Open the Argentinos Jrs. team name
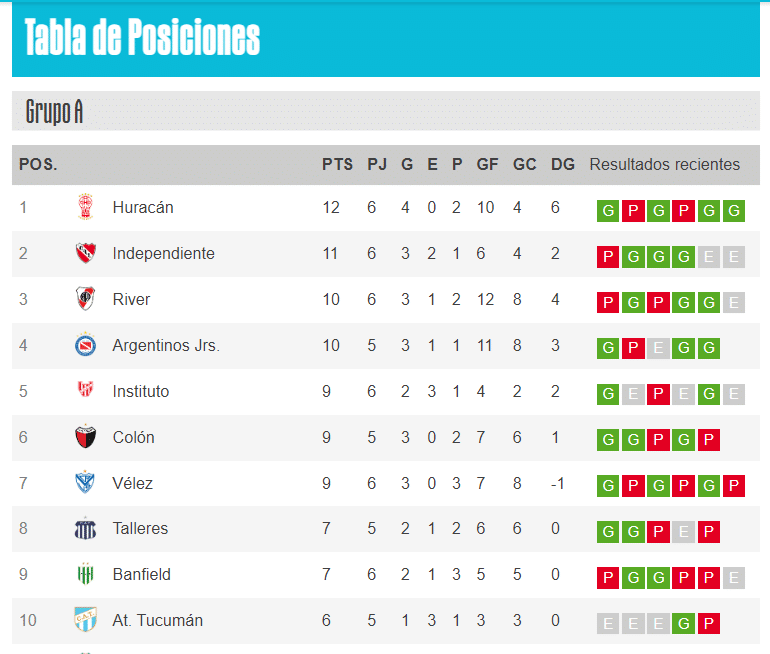This screenshot has width=770, height=654. click(x=166, y=345)
